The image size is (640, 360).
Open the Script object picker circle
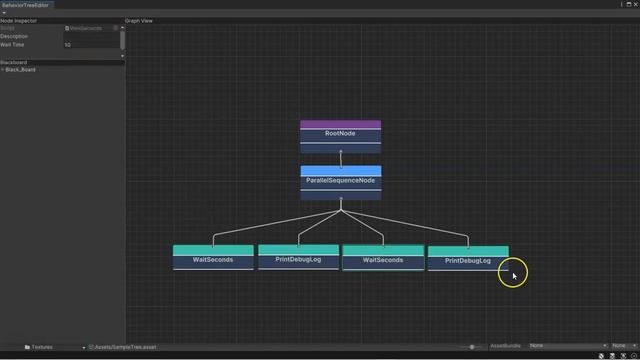tap(116, 28)
